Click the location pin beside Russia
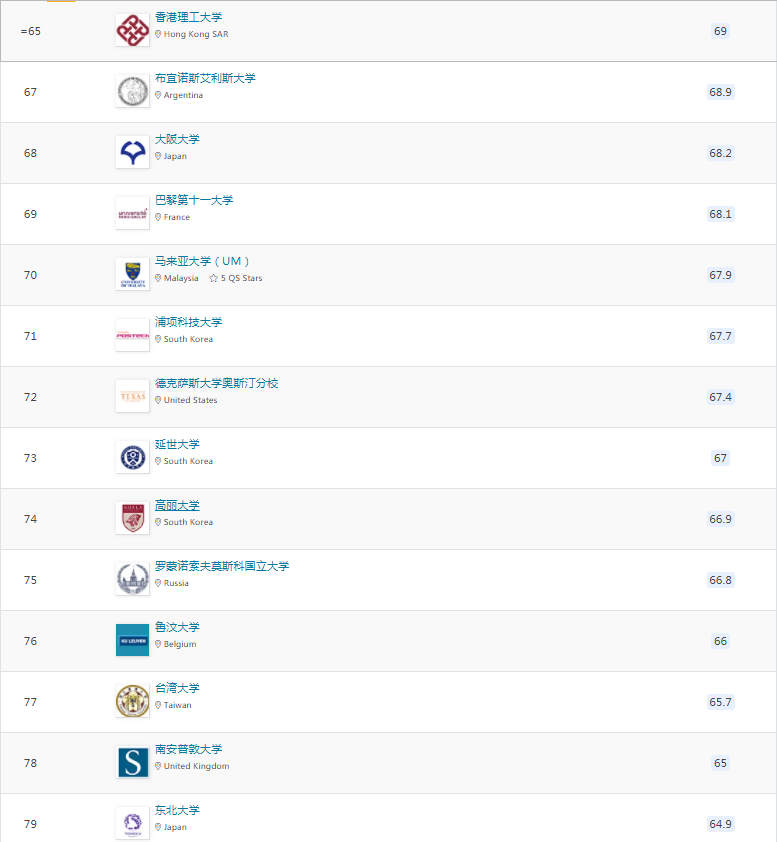This screenshot has height=842, width=777. coord(158,583)
